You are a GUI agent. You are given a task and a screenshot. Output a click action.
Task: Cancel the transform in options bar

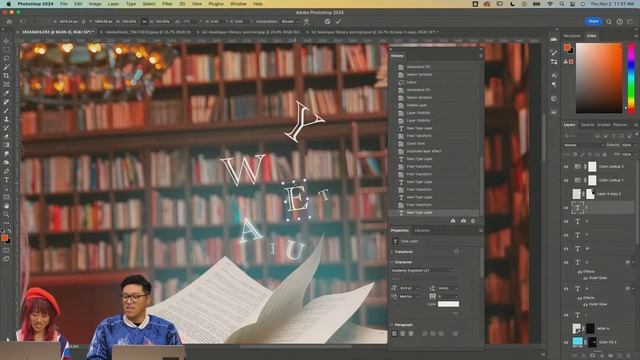pyautogui.click(x=327, y=22)
